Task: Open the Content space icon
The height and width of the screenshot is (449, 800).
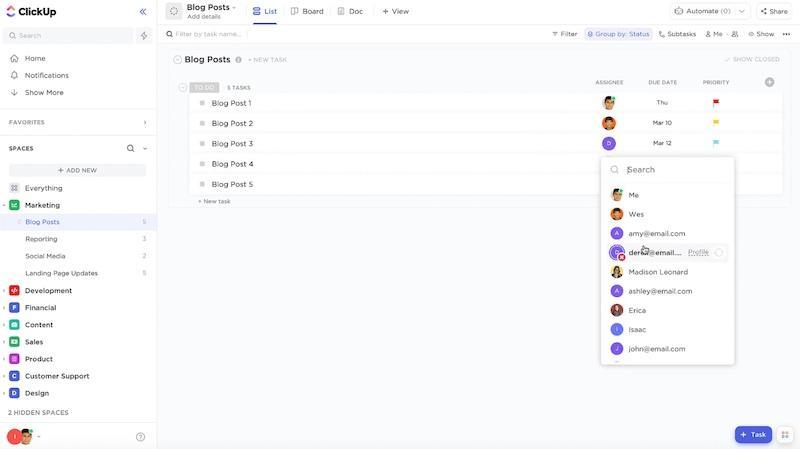Action: click(x=14, y=325)
